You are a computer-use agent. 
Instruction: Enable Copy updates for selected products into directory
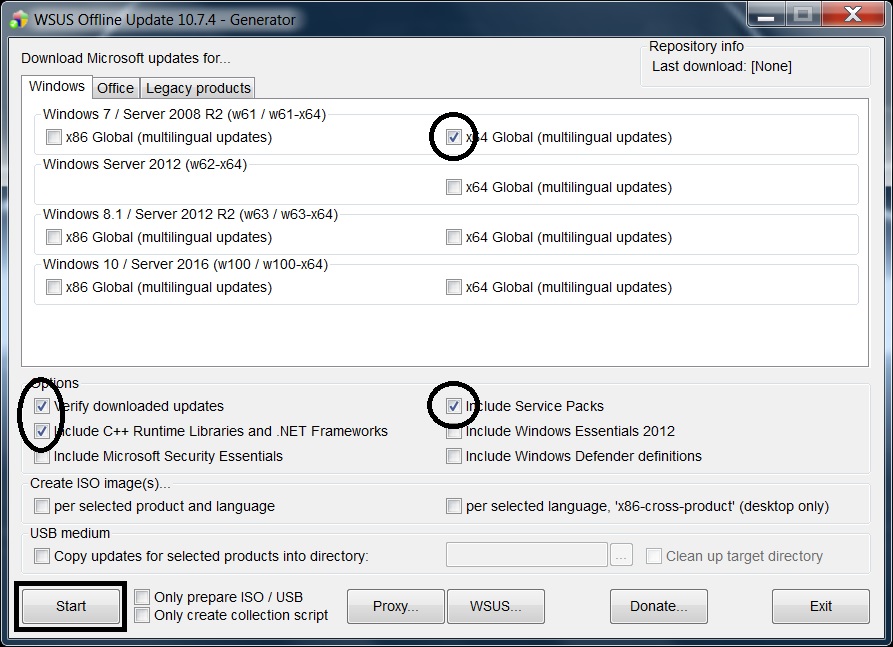tap(42, 556)
